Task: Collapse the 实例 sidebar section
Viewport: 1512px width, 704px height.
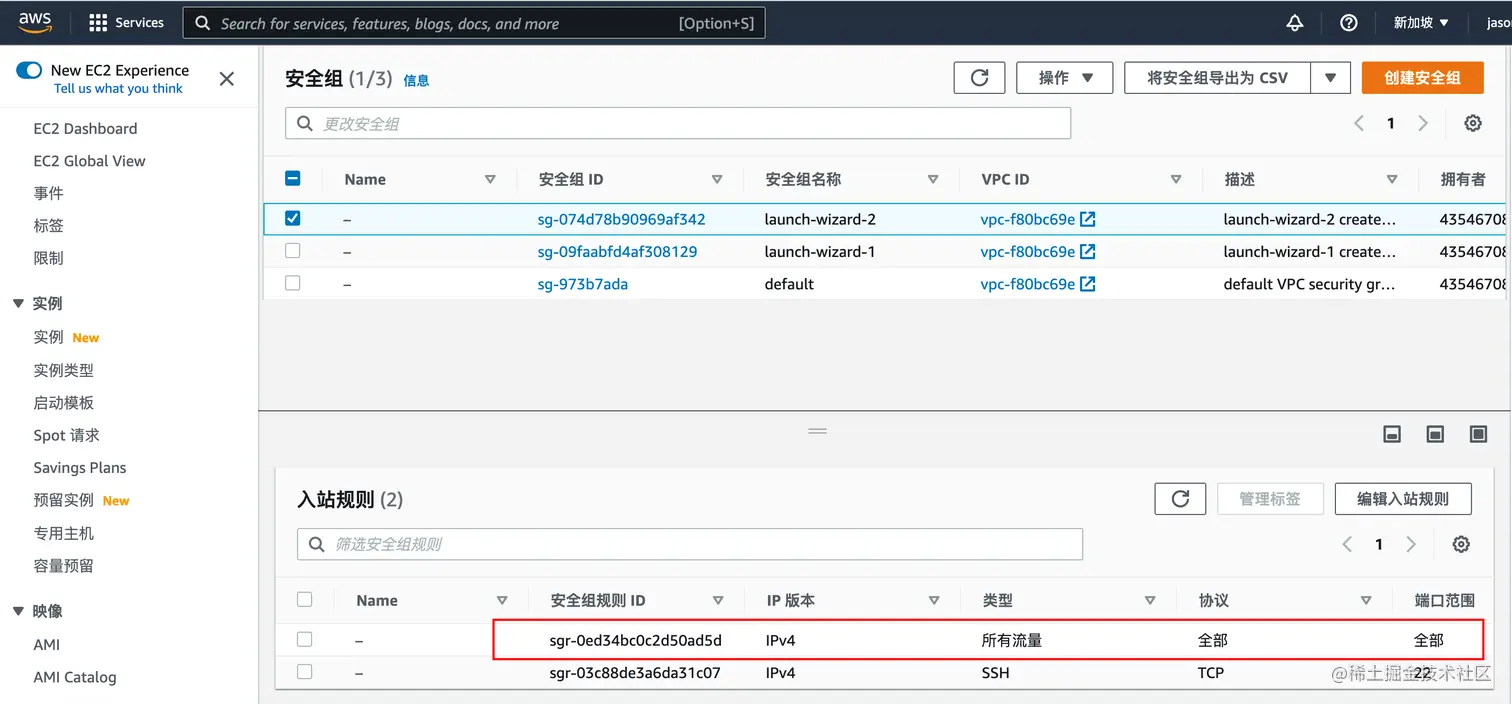Action: tap(18, 303)
